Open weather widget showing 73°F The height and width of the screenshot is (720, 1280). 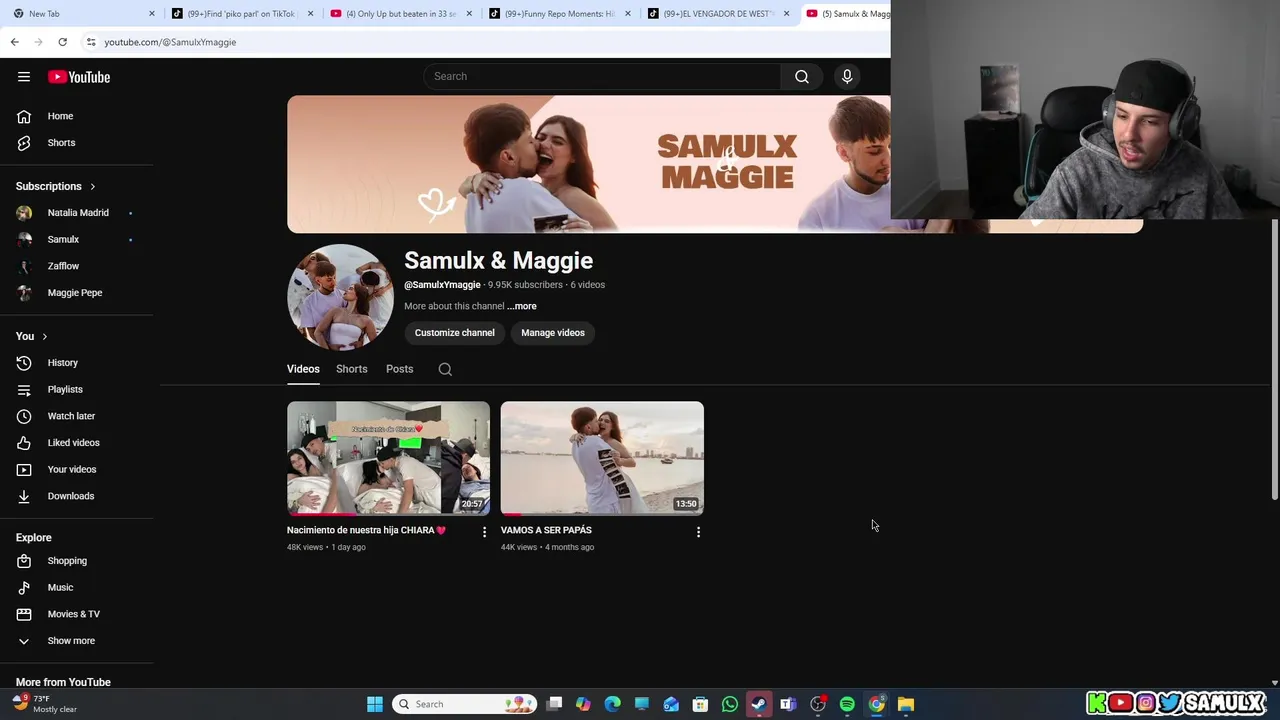[x=45, y=704]
